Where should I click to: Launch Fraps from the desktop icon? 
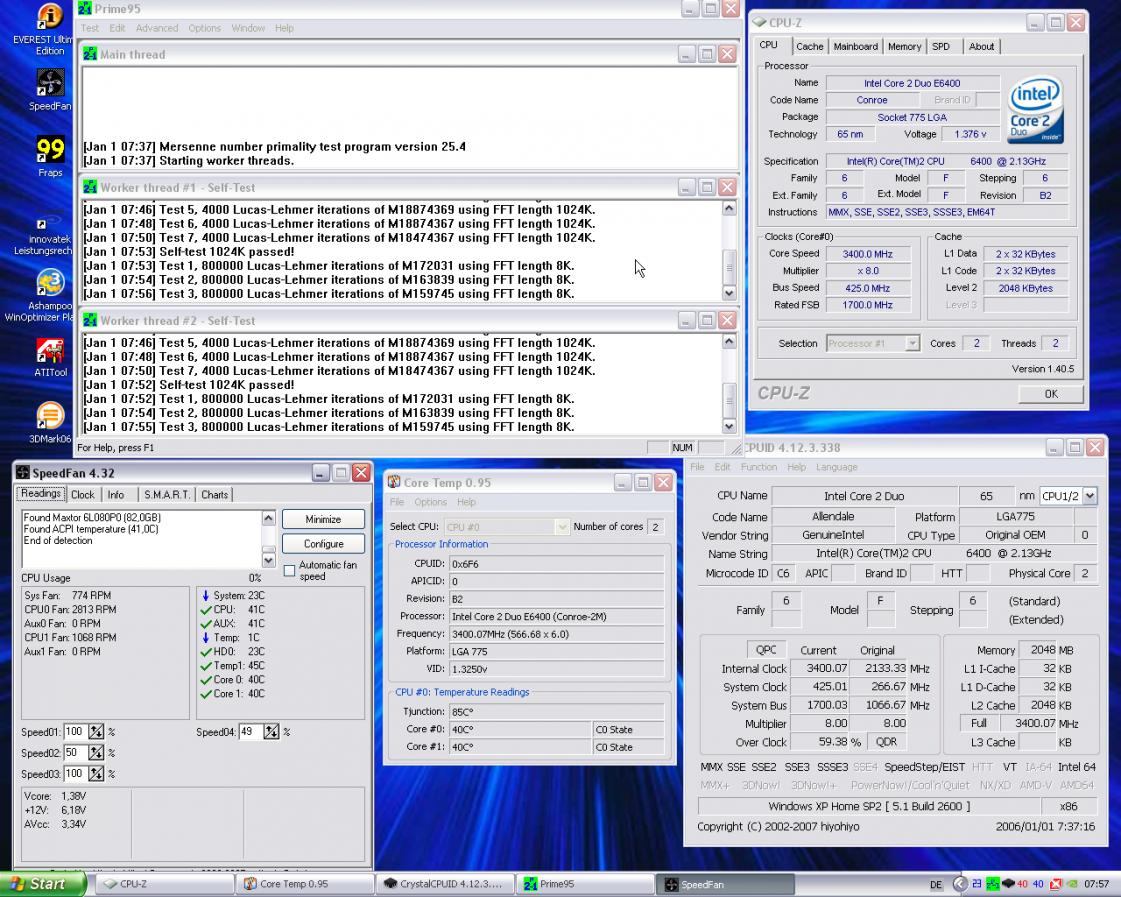click(50, 149)
